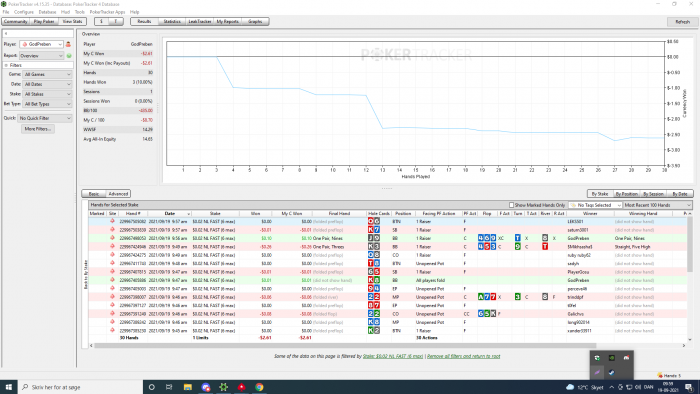Viewport: 700px width, 394px height.
Task: Open the No Quick Filter dropdown
Action: (45, 118)
